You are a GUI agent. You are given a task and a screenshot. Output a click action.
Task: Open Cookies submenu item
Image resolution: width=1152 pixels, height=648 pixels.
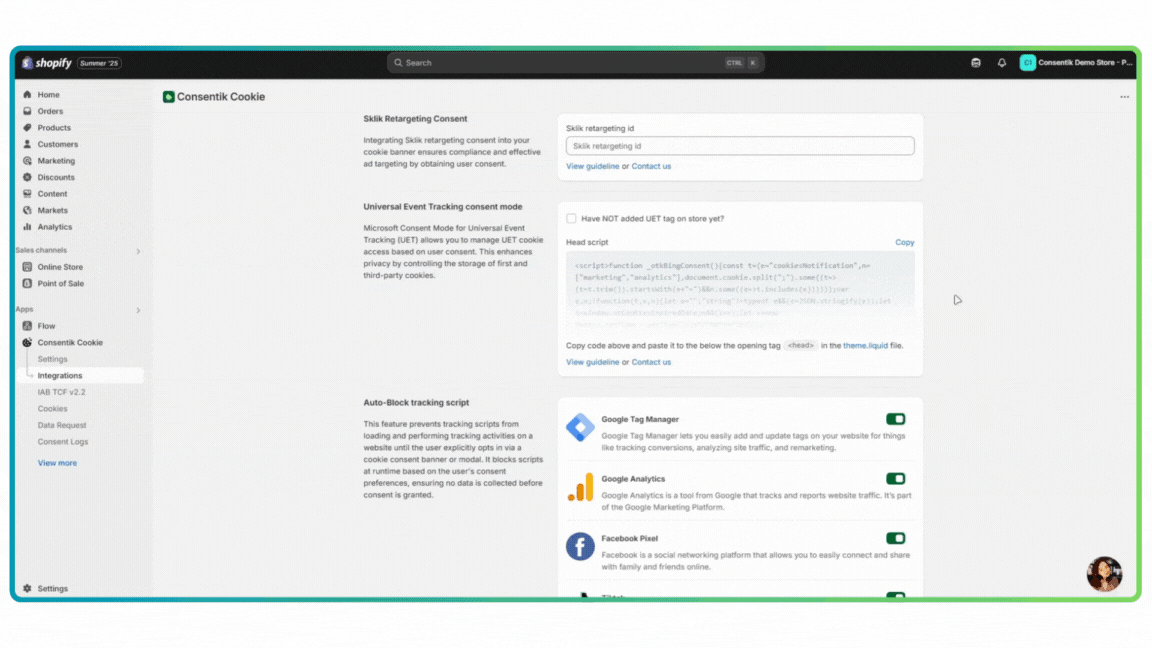pos(52,408)
